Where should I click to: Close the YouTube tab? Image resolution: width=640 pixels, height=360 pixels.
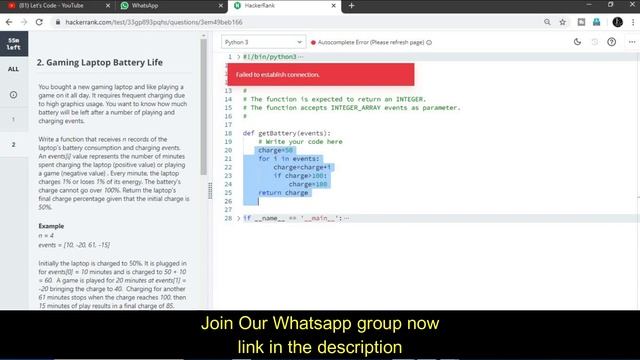pyautogui.click(x=108, y=6)
